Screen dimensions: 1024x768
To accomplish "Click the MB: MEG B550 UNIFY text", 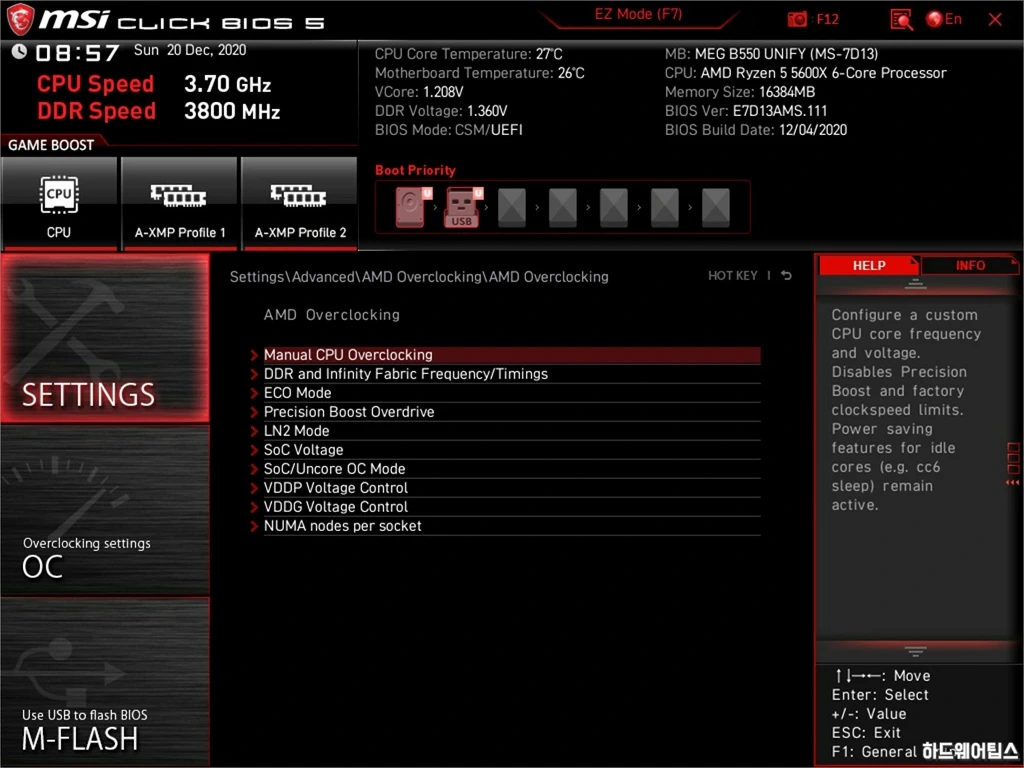I will [x=771, y=54].
